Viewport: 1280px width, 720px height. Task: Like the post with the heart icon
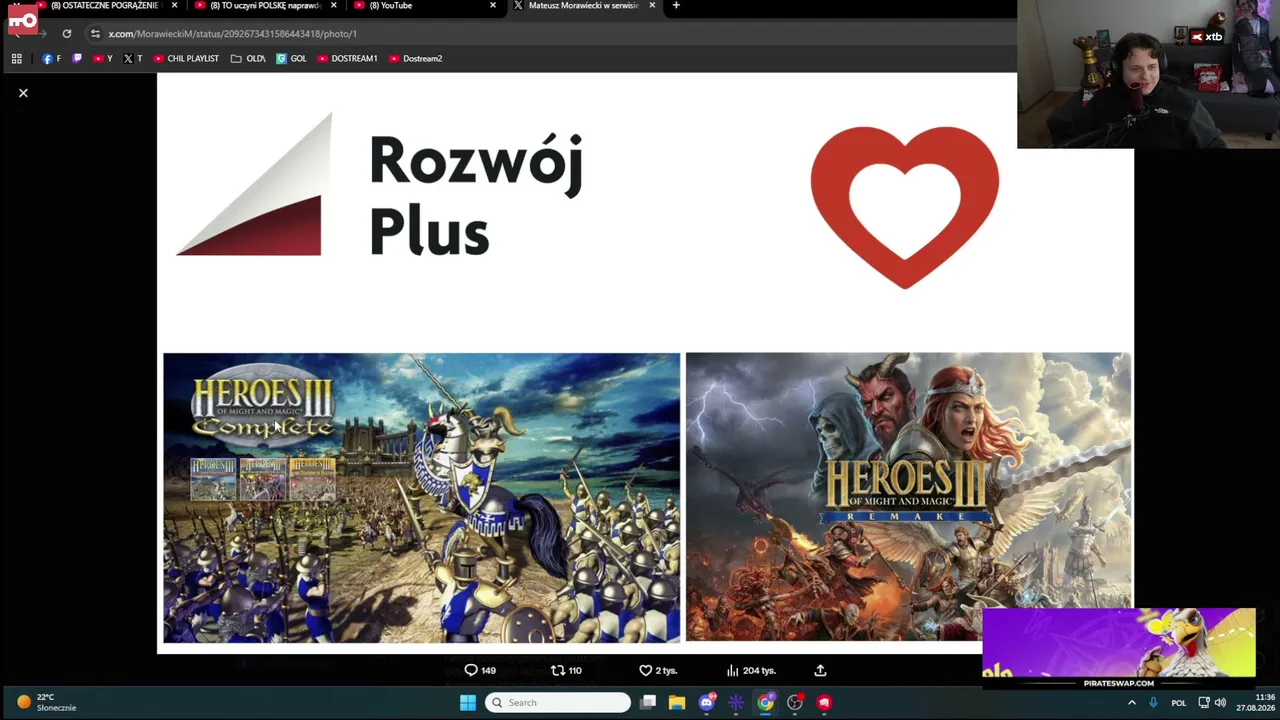[x=645, y=670]
